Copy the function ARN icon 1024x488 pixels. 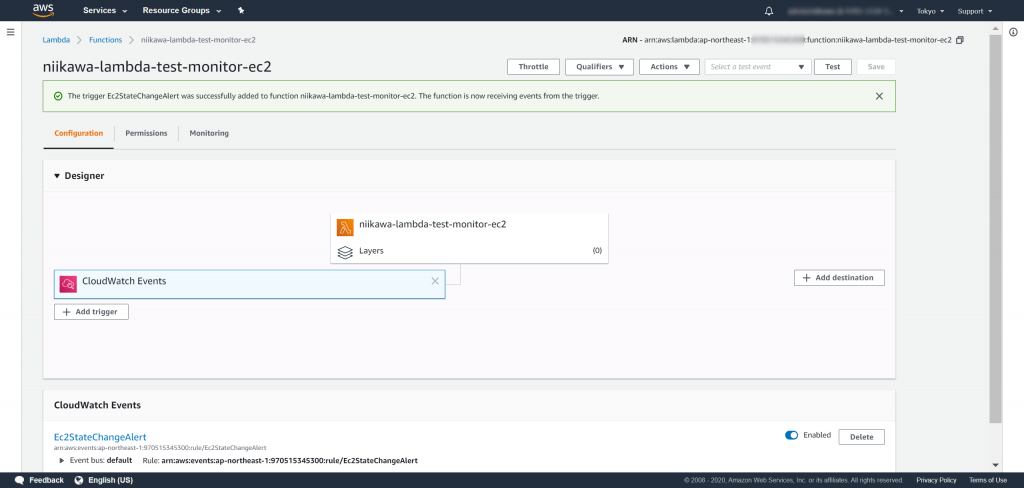[959, 40]
